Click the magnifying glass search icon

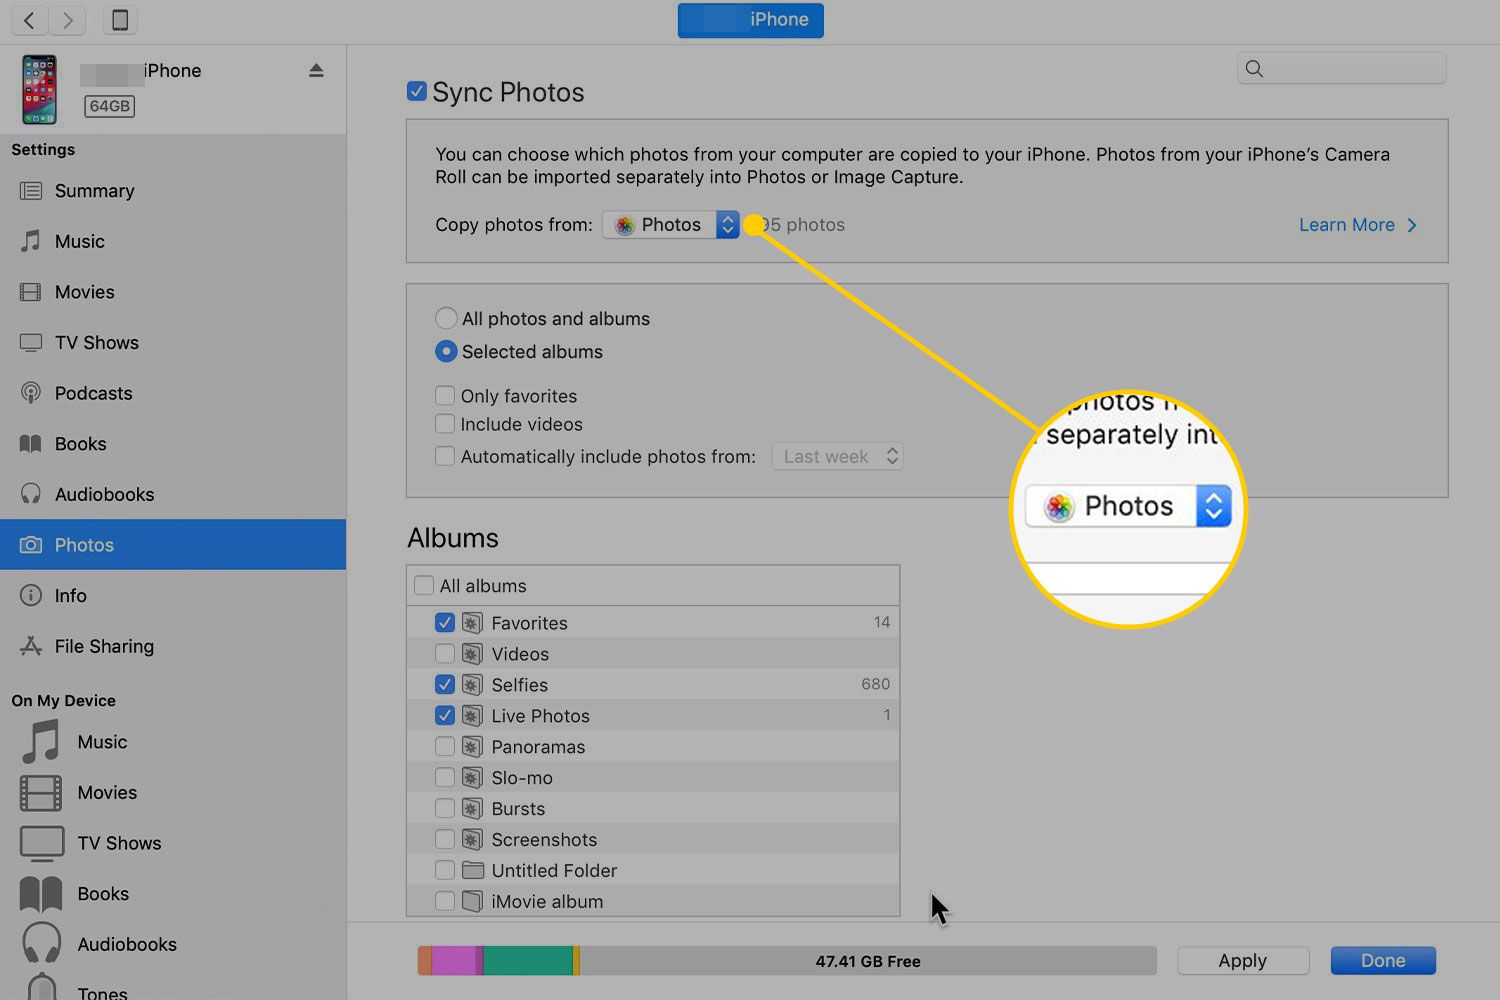1254,68
